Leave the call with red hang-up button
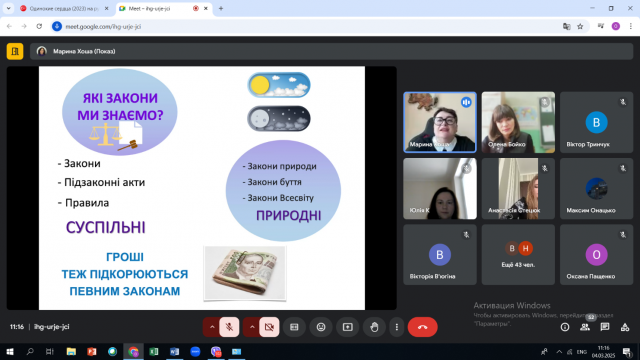Screen dimensions: 640x360 (422, 327)
